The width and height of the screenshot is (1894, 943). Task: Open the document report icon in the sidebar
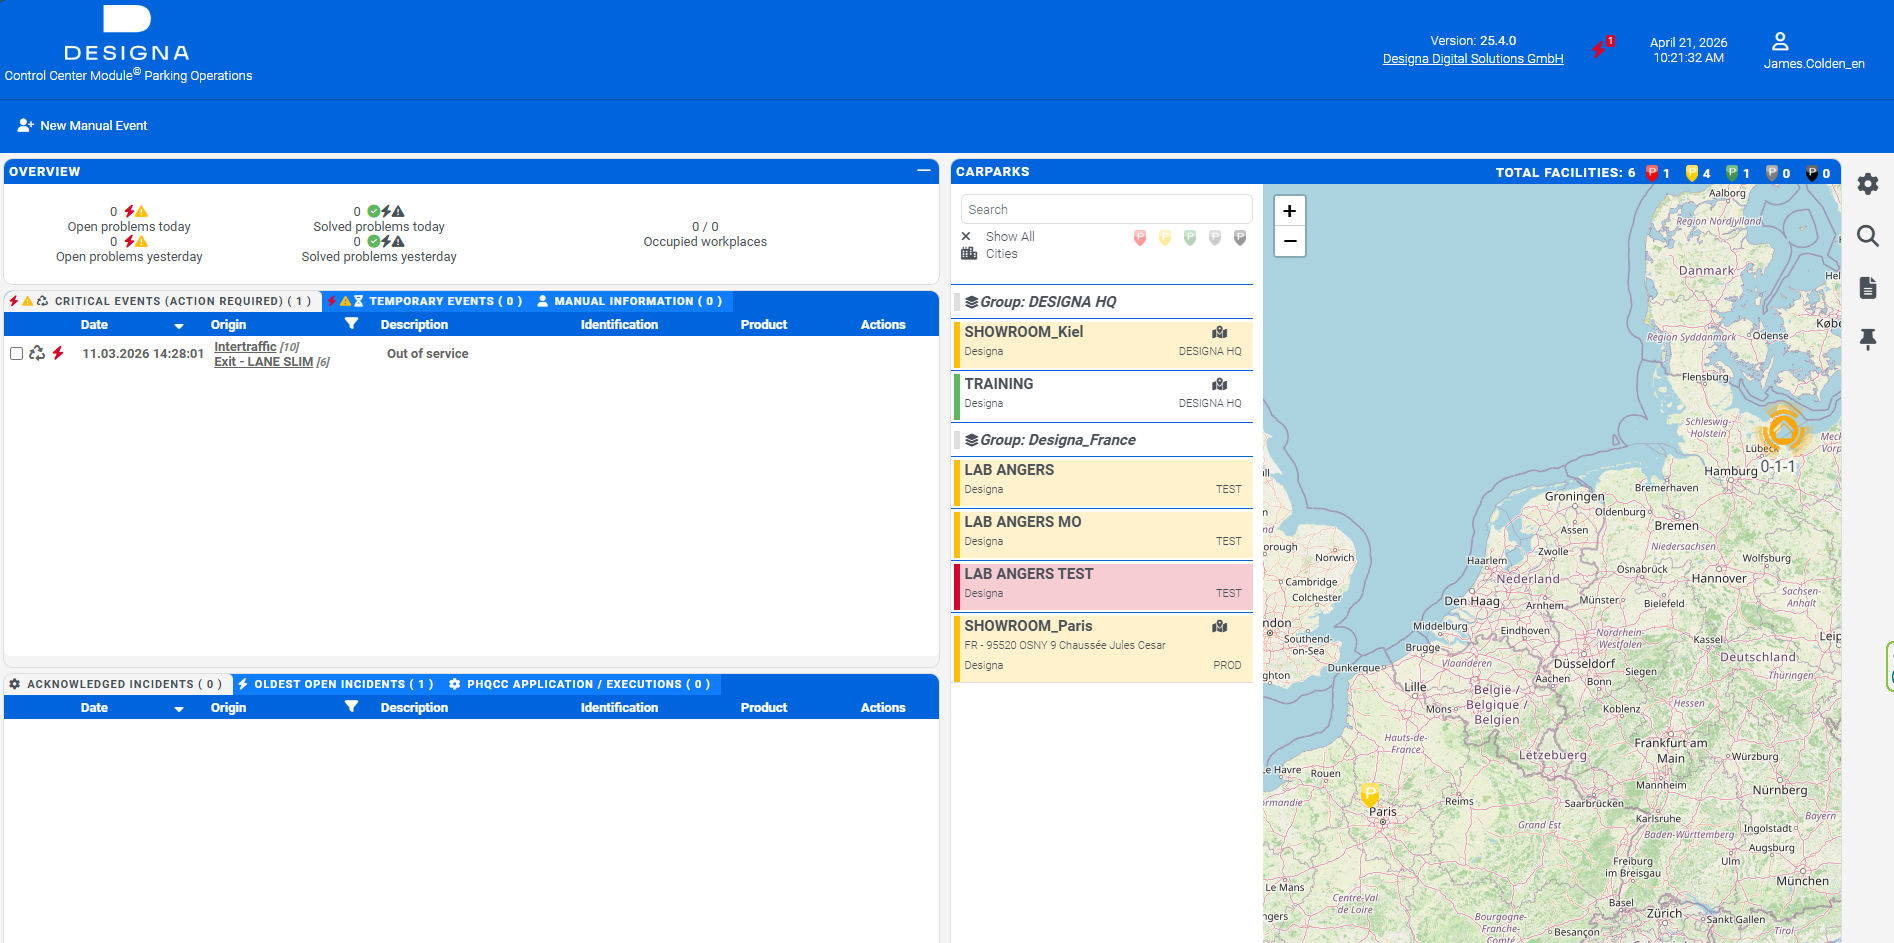(1868, 288)
